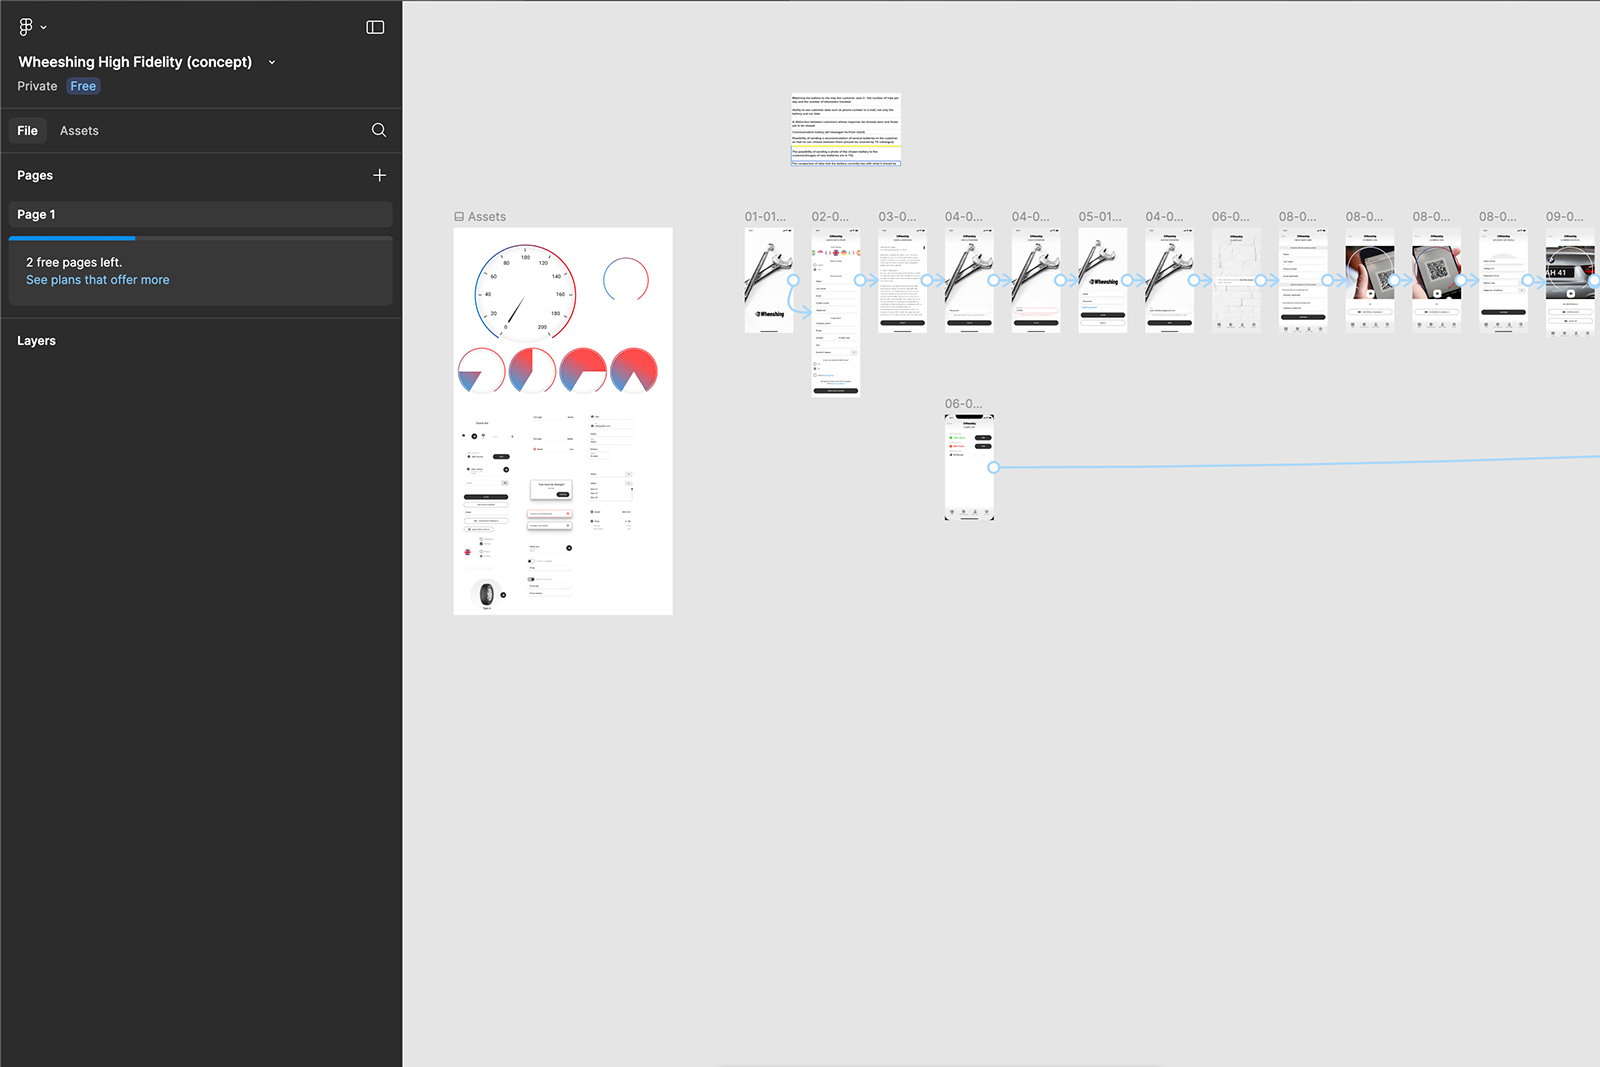Click the prototype node on the 01-01 frame
Viewport: 1600px width, 1067px height.
(x=793, y=281)
